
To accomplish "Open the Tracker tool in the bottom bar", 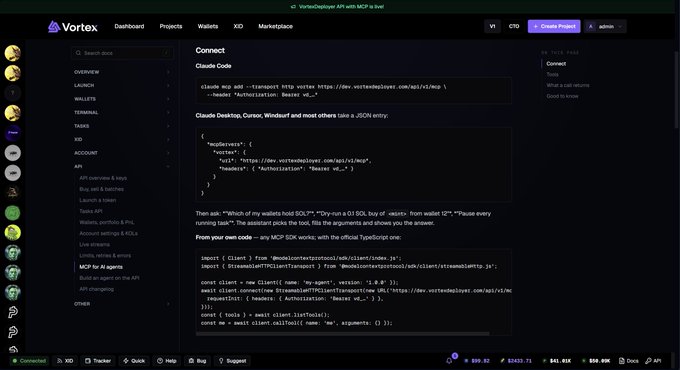I will click(x=98, y=361).
